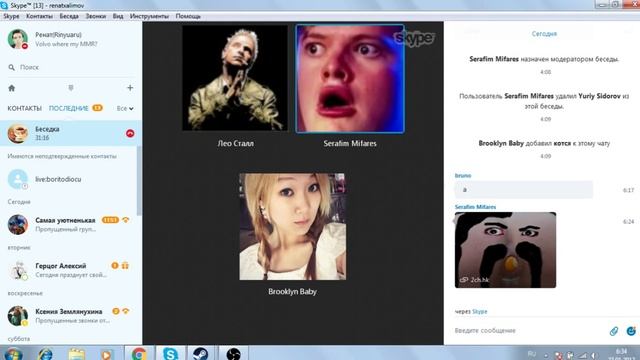Image resolution: width=640 pixels, height=360 pixels.
Task: Click missed call icon next to Ксения Землянухина
Action: [126, 311]
